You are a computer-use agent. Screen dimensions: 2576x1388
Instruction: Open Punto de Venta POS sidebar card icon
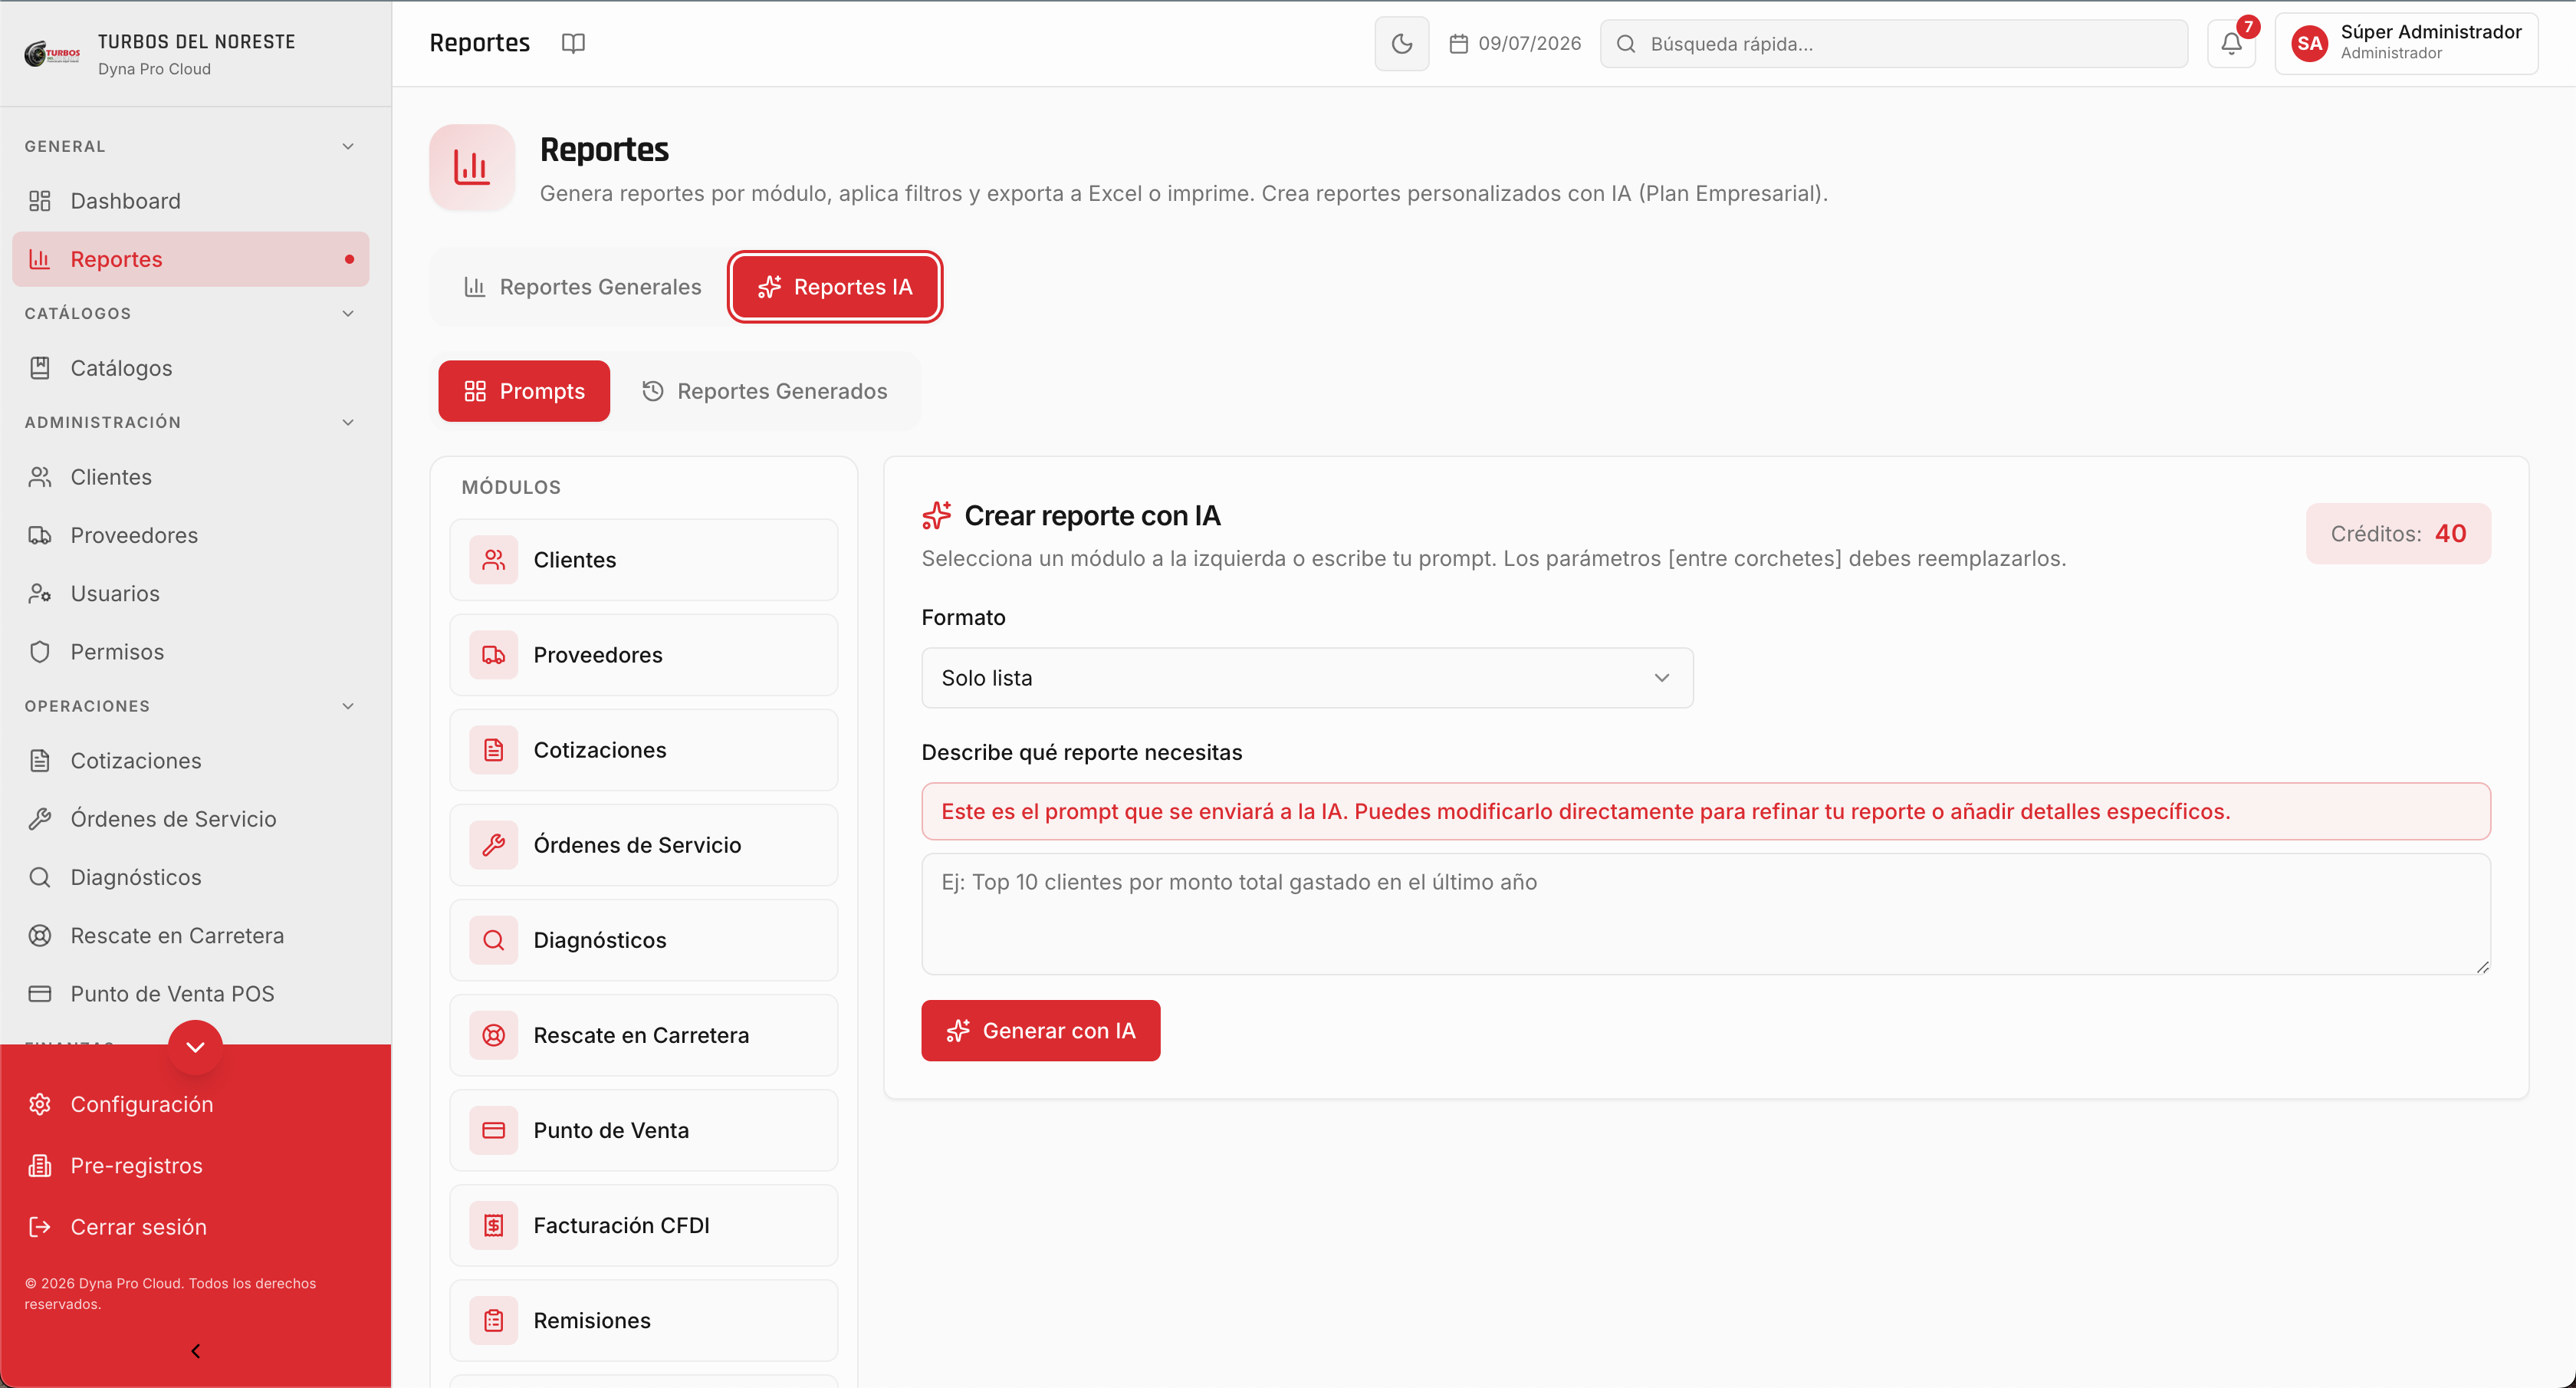pyautogui.click(x=40, y=994)
